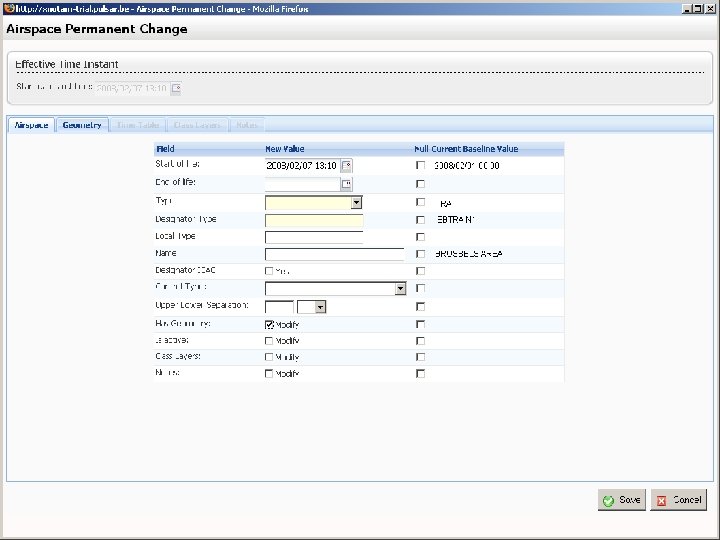The image size is (720, 540).
Task: Click the Start of life date field
Action: point(303,165)
